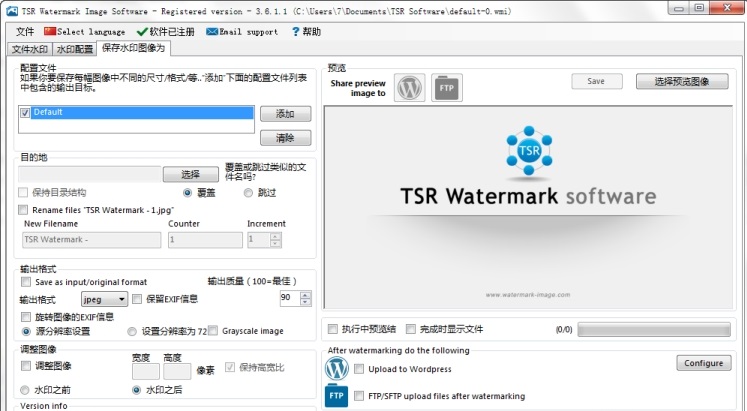Increase the output quality value
The height and width of the screenshot is (411, 747).
coord(305,294)
